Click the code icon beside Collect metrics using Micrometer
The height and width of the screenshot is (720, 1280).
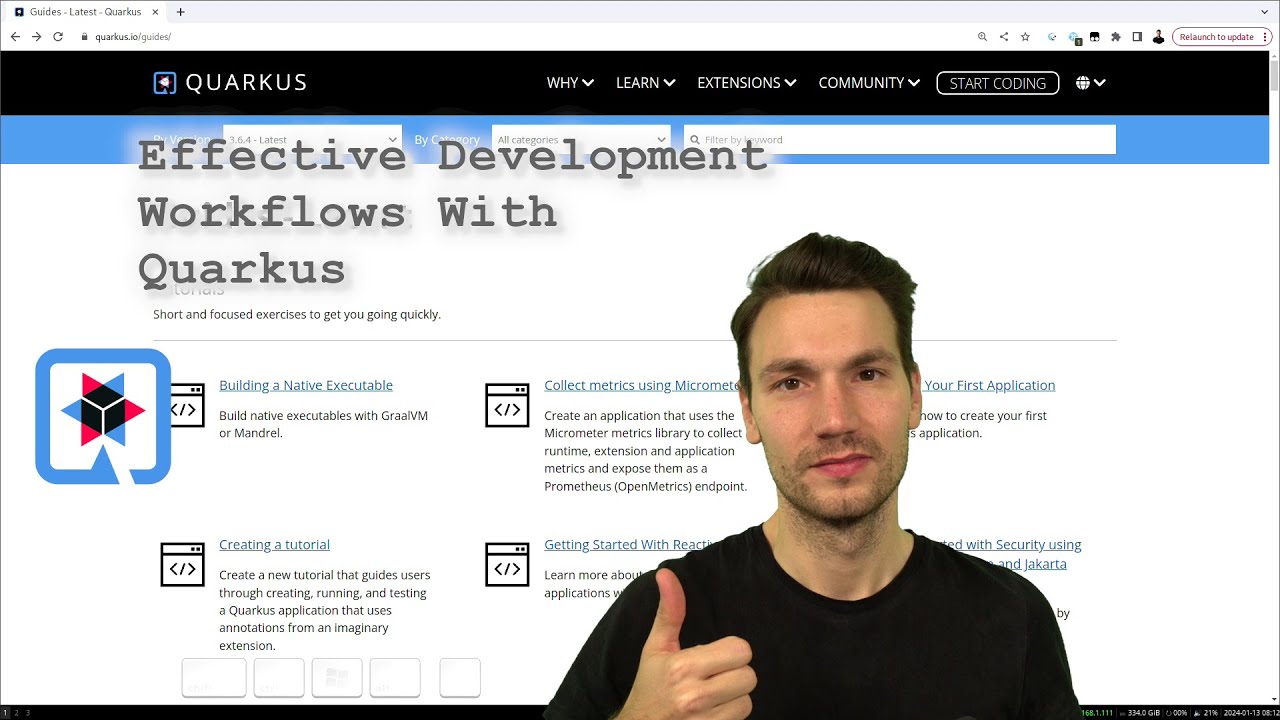tap(507, 405)
